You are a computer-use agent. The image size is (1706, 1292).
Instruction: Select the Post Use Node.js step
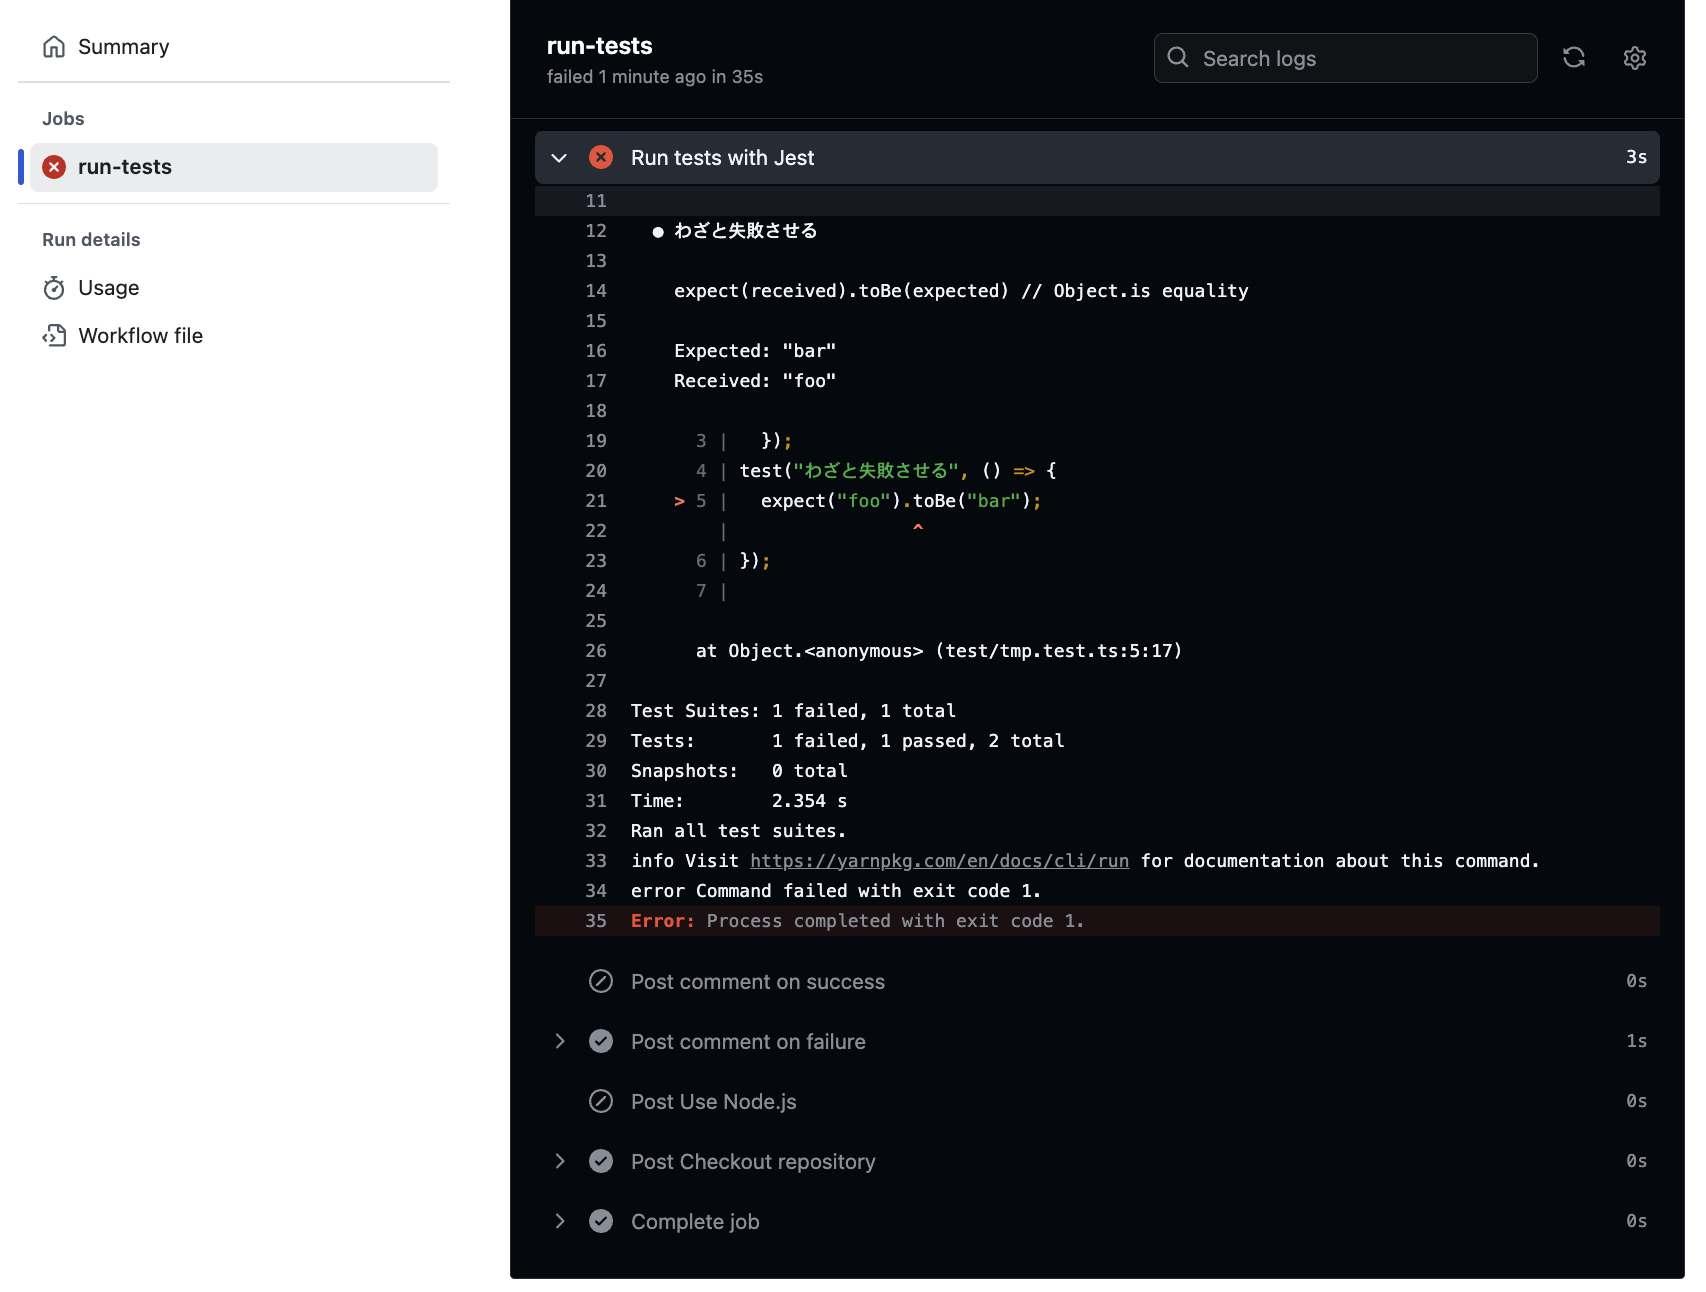[713, 1102]
